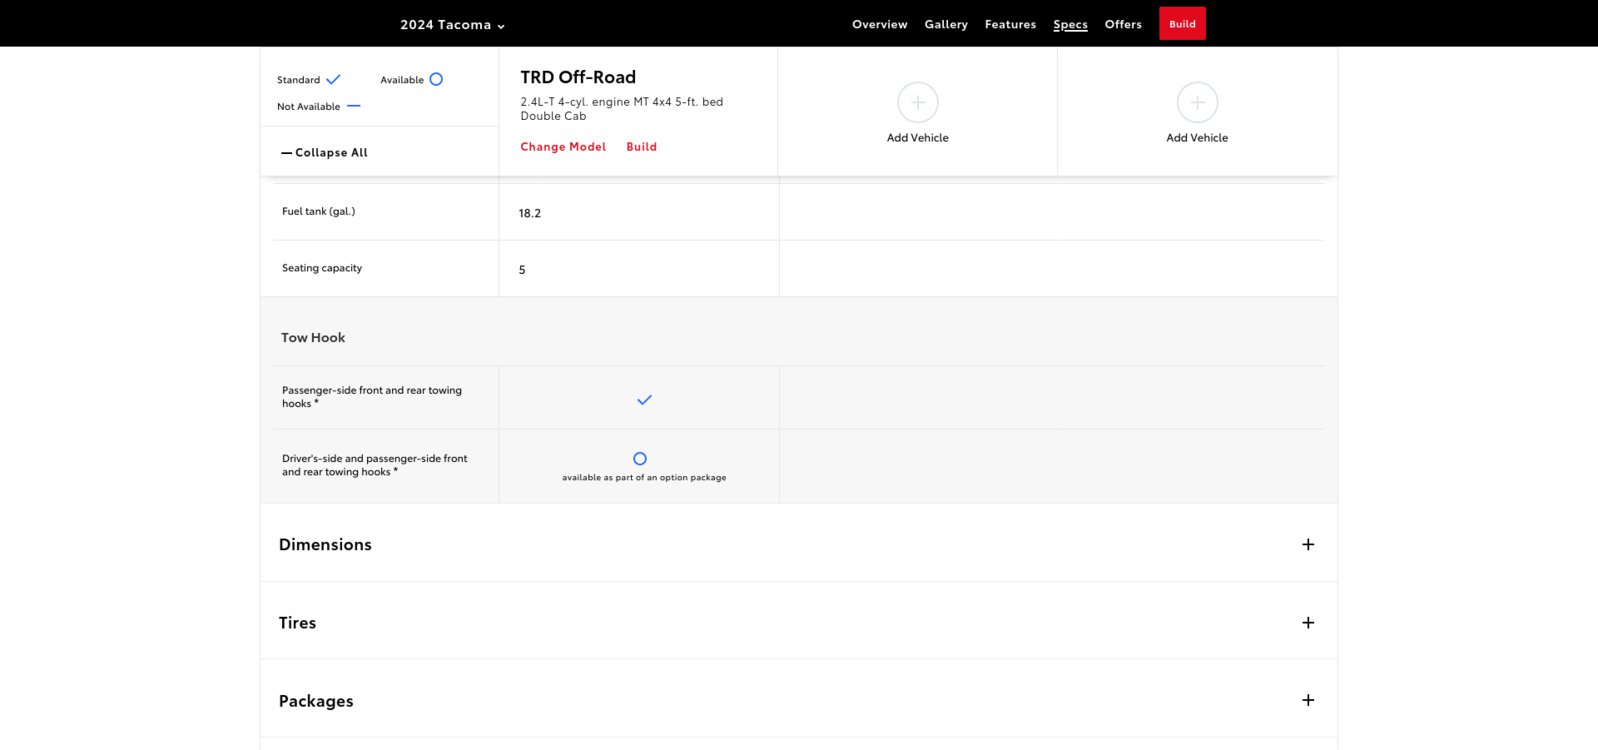1598x750 pixels.
Task: Click the Driver's-side and passenger-side towing hooks label
Action: (x=375, y=465)
